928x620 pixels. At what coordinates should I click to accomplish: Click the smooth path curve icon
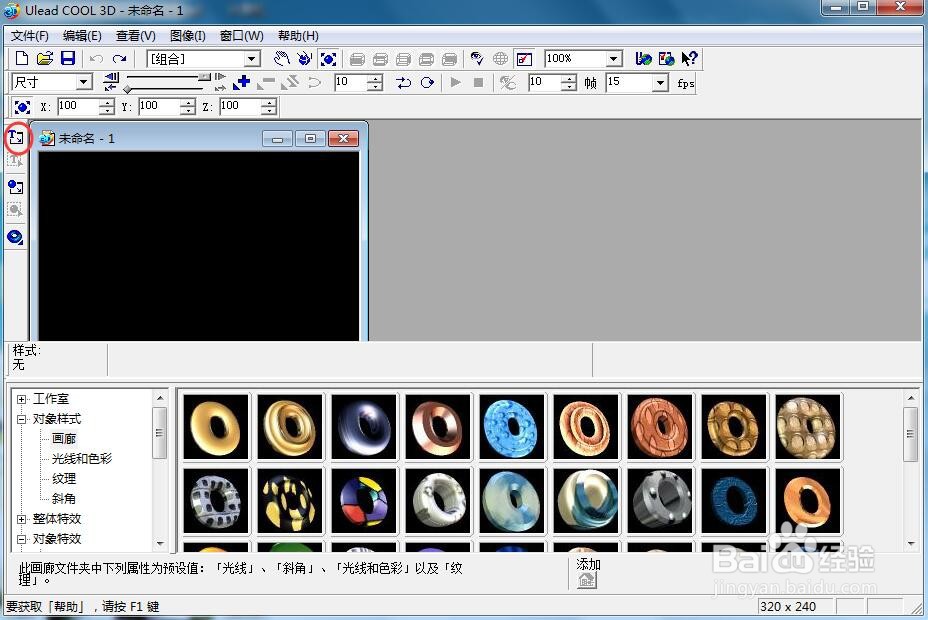[314, 82]
